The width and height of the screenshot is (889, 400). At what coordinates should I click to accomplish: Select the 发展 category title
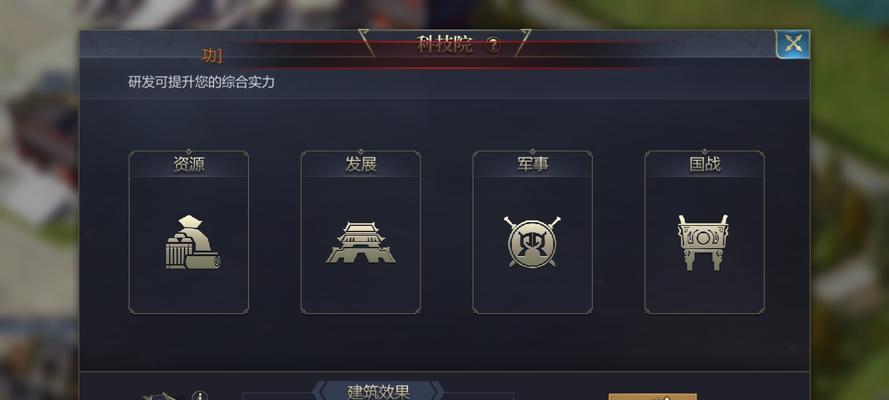[361, 164]
